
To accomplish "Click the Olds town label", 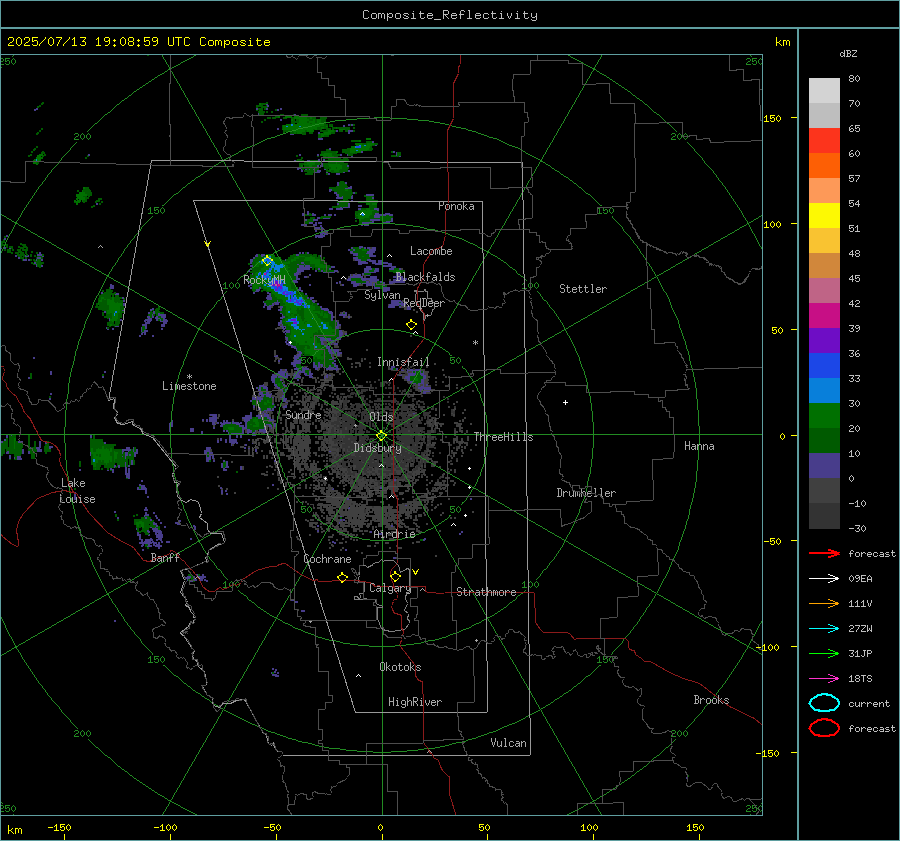I will click(x=381, y=417).
